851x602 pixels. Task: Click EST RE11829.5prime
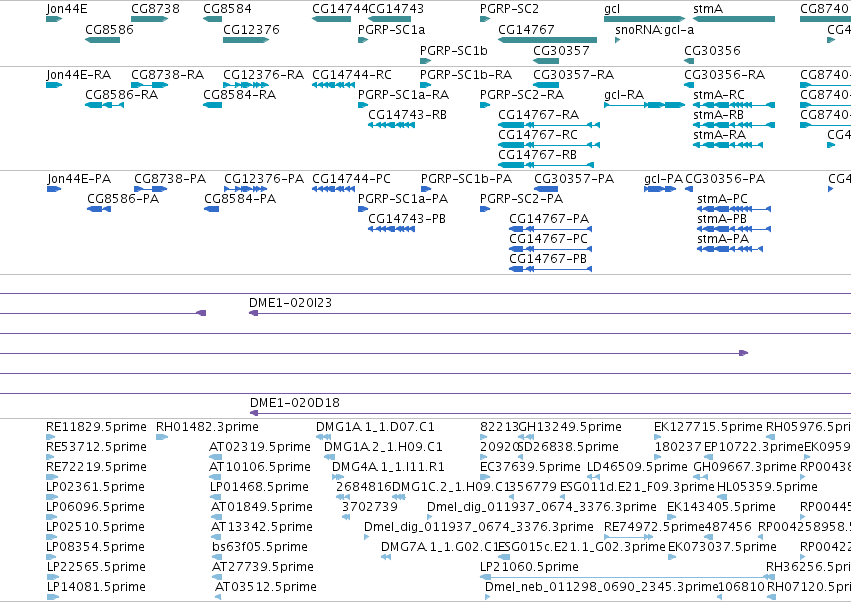tap(96, 427)
